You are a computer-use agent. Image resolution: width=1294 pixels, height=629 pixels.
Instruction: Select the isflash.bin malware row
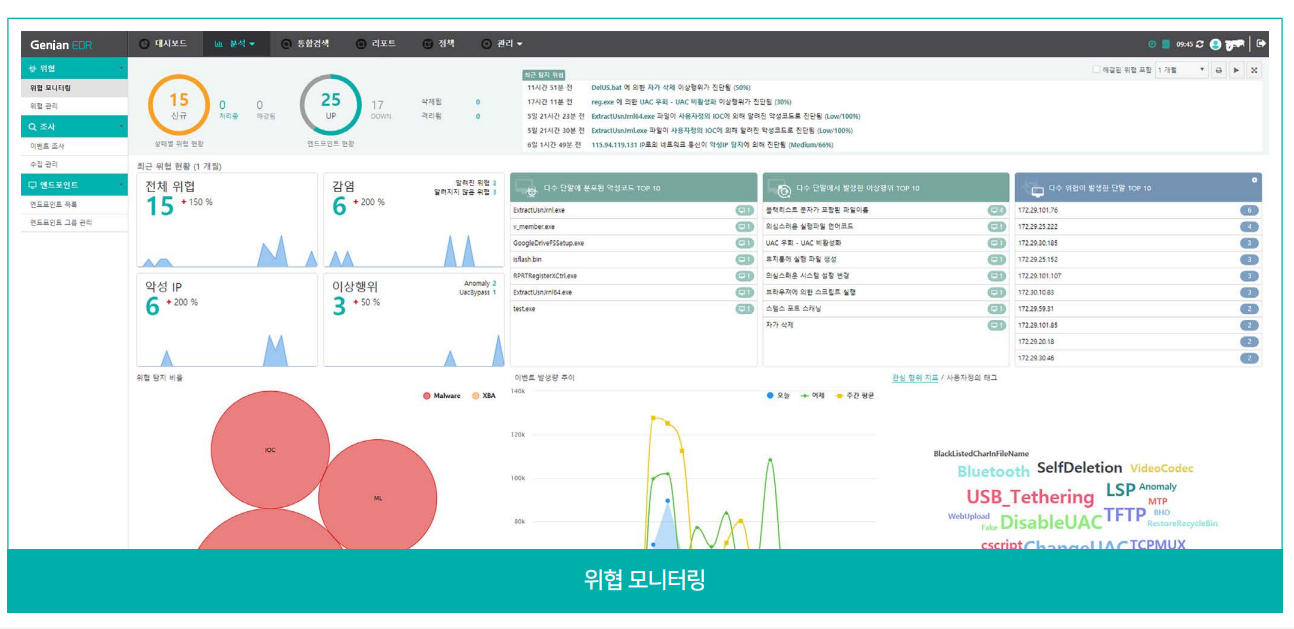(x=633, y=259)
